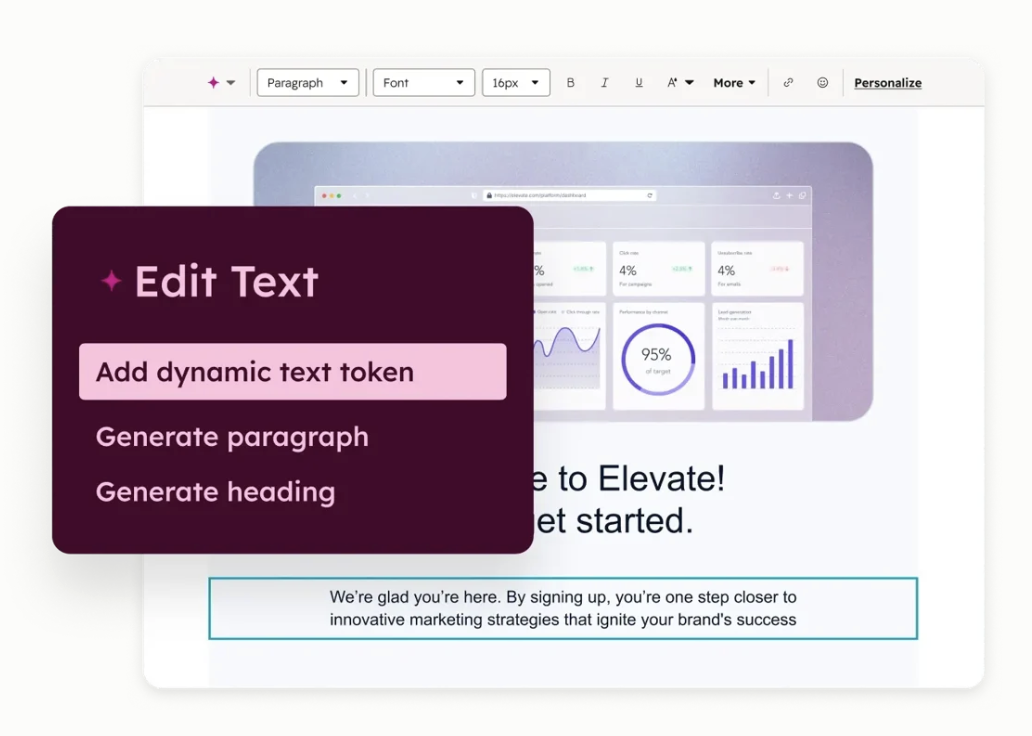The image size is (1032, 736).
Task: Insert a link with the link icon
Action: [x=788, y=83]
